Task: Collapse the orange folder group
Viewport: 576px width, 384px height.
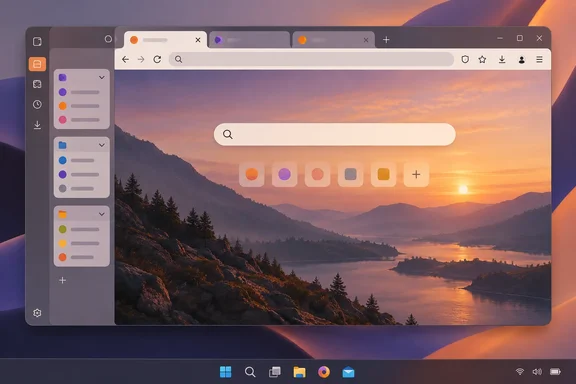Action: click(102, 214)
